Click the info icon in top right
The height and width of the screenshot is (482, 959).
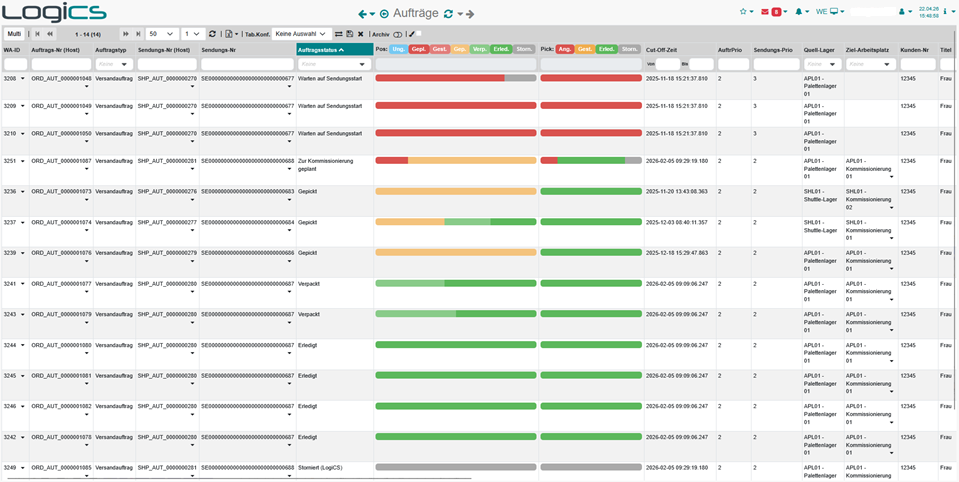(945, 12)
